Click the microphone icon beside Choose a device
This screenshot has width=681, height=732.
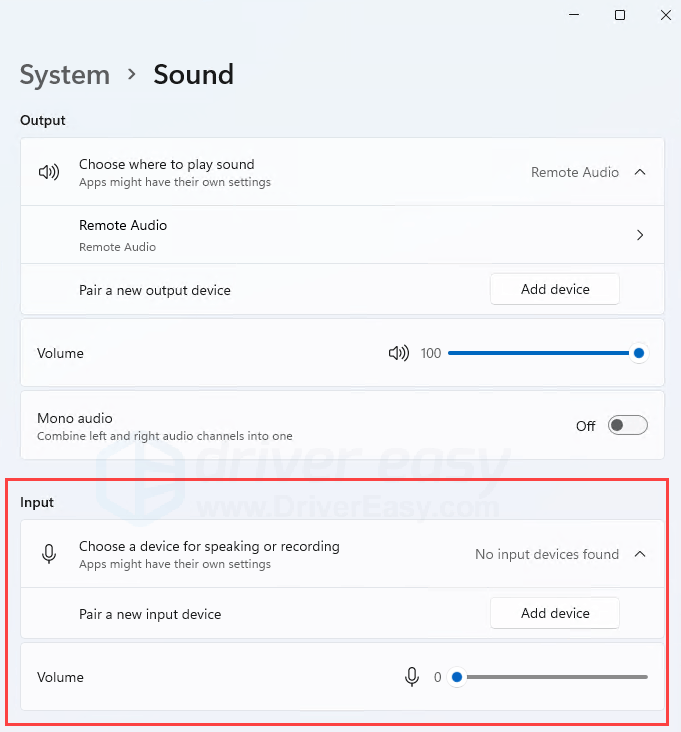49,554
